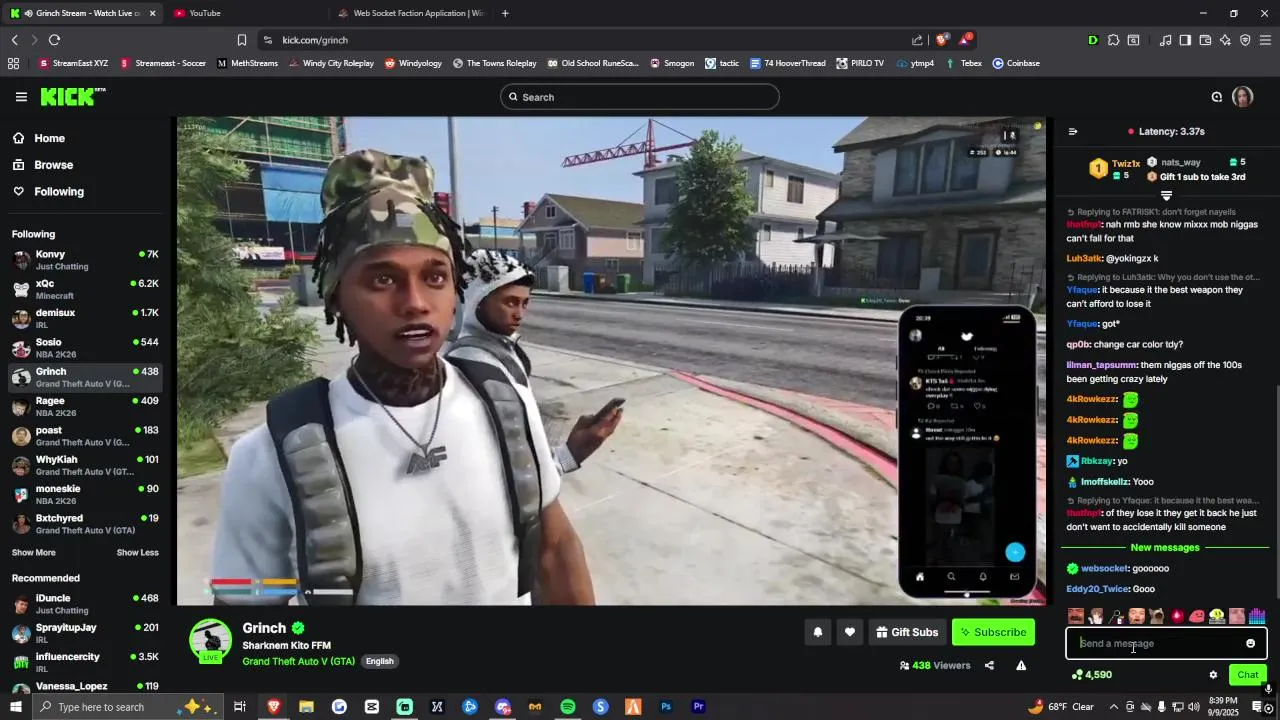Click the Kick search field
Viewport: 1280px width, 720px height.
(x=640, y=97)
